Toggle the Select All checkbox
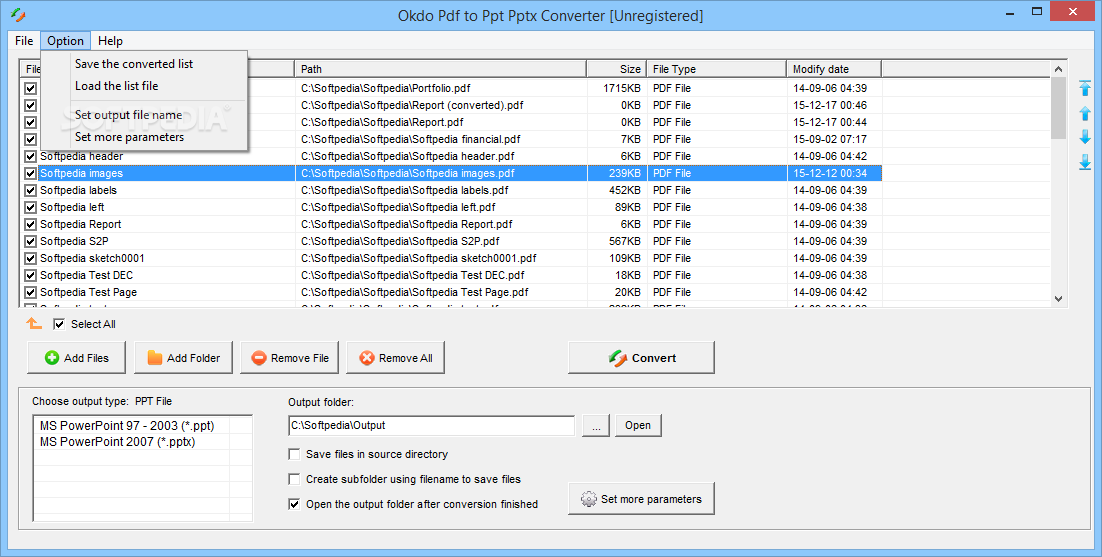Viewport: 1102px width, 557px height. tap(59, 324)
